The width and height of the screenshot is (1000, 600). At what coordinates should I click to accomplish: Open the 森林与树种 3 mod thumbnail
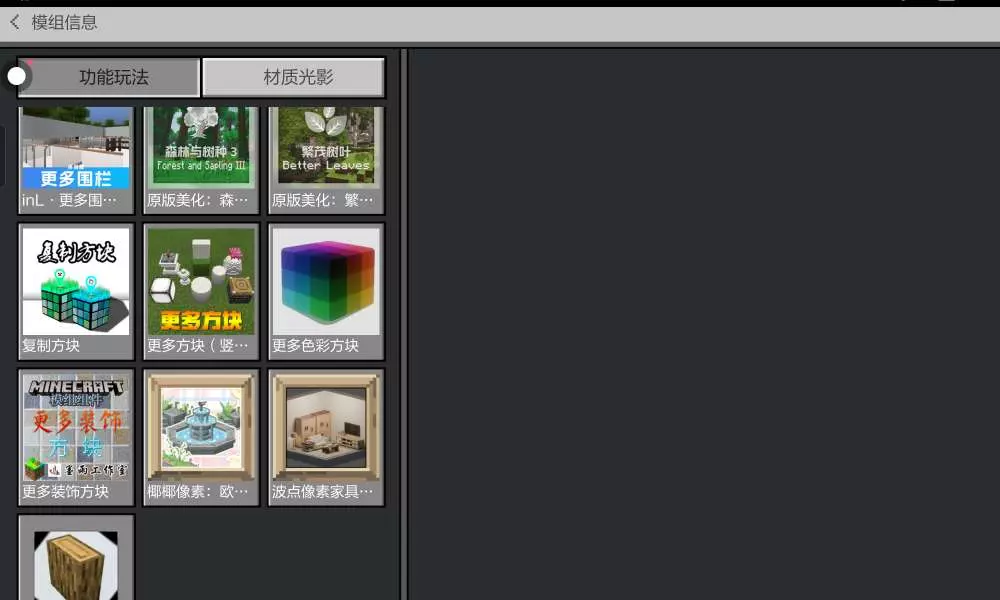(x=201, y=148)
